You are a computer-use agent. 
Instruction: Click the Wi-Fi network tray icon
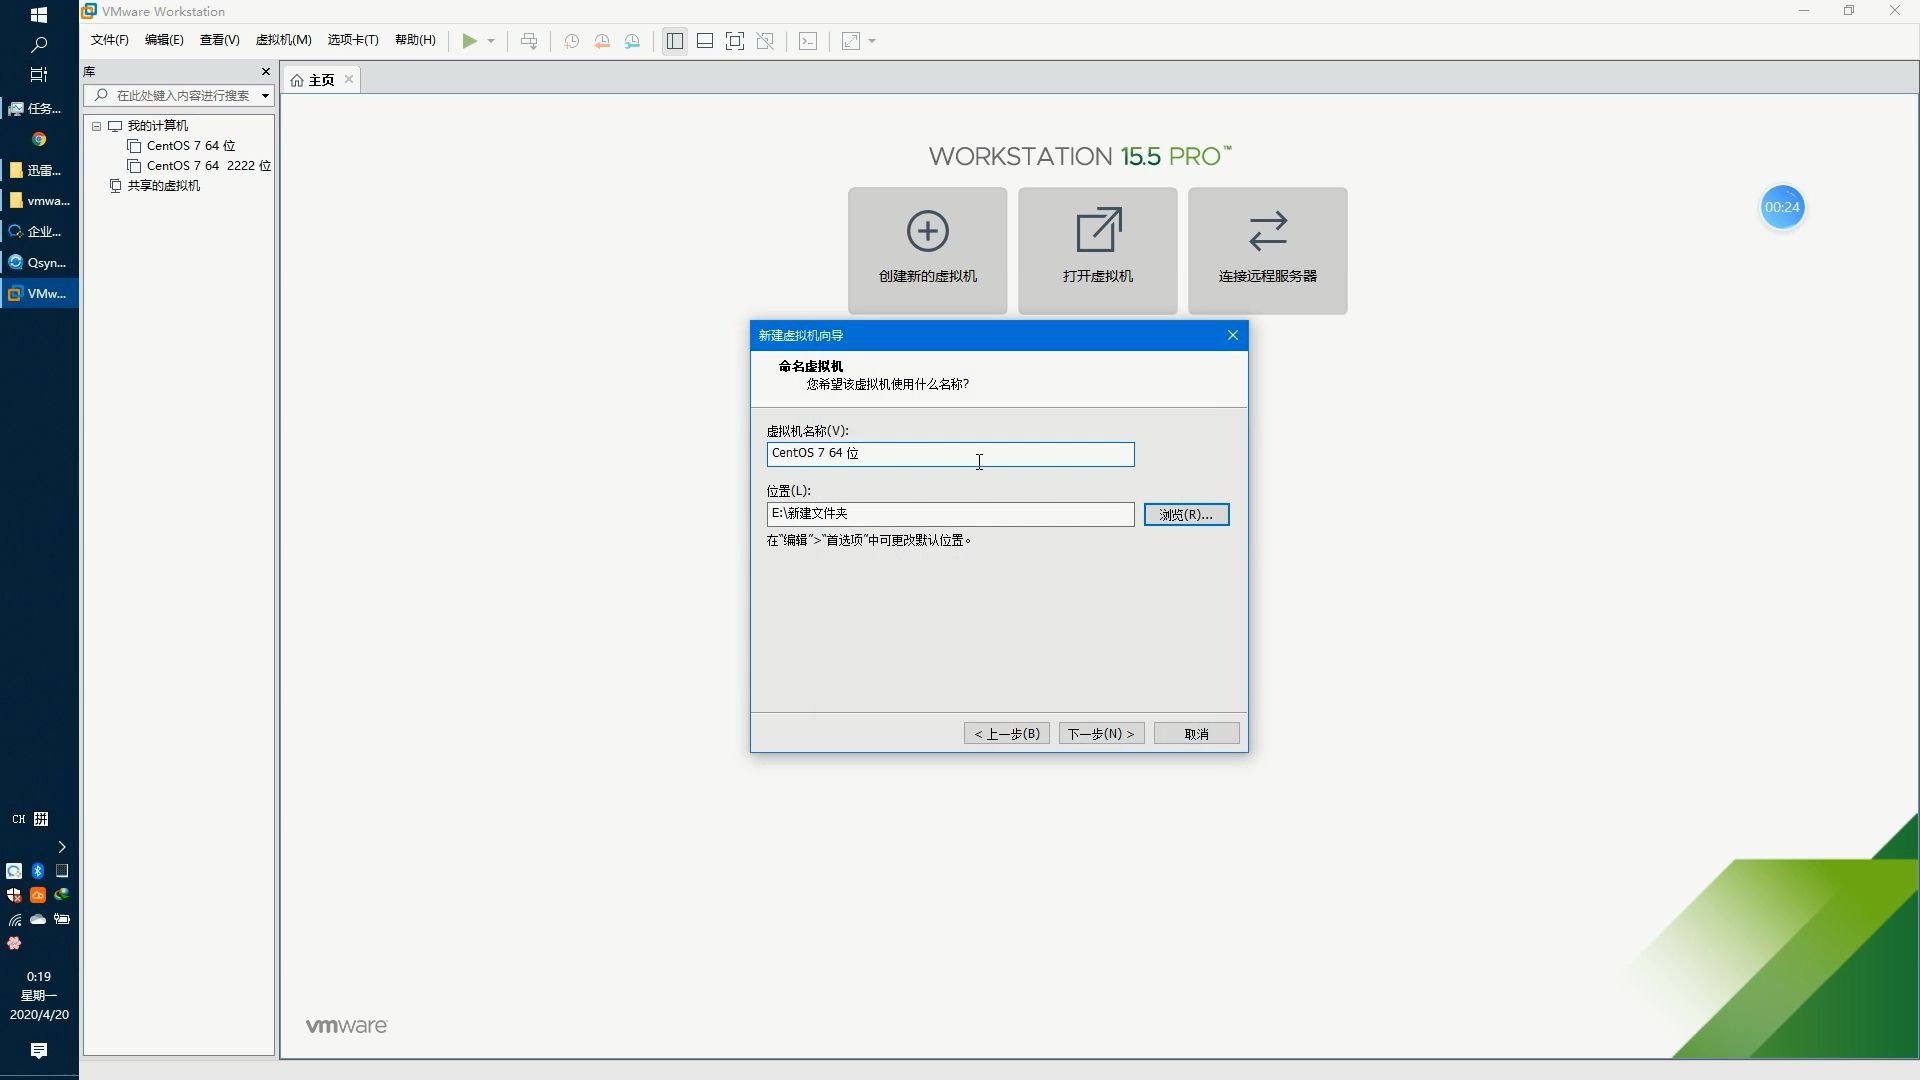pyautogui.click(x=14, y=919)
